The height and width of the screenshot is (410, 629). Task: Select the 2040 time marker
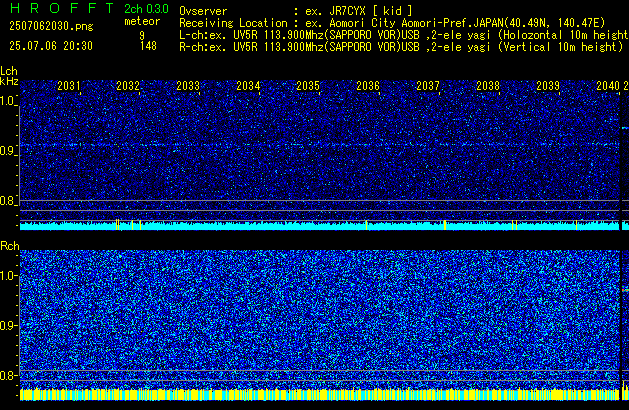(608, 86)
